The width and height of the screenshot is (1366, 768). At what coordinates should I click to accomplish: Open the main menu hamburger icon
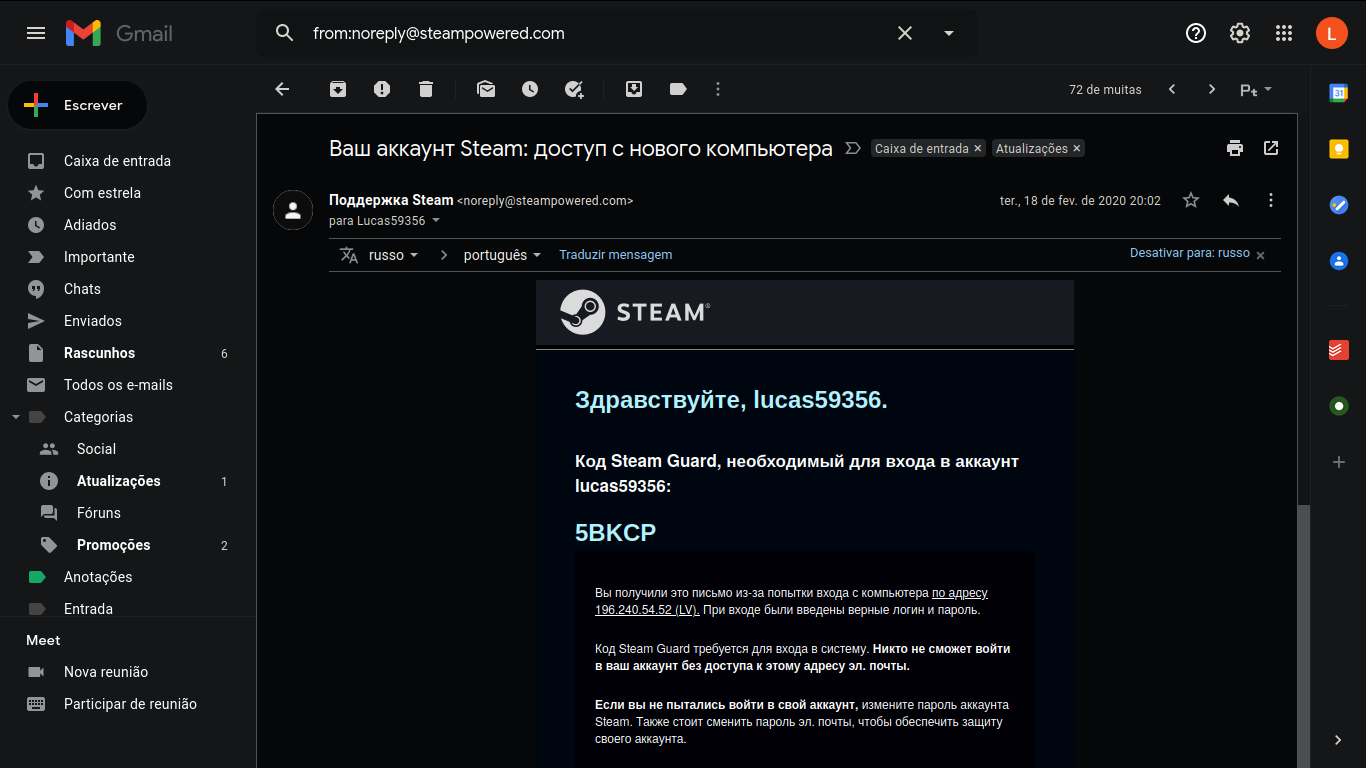(36, 33)
